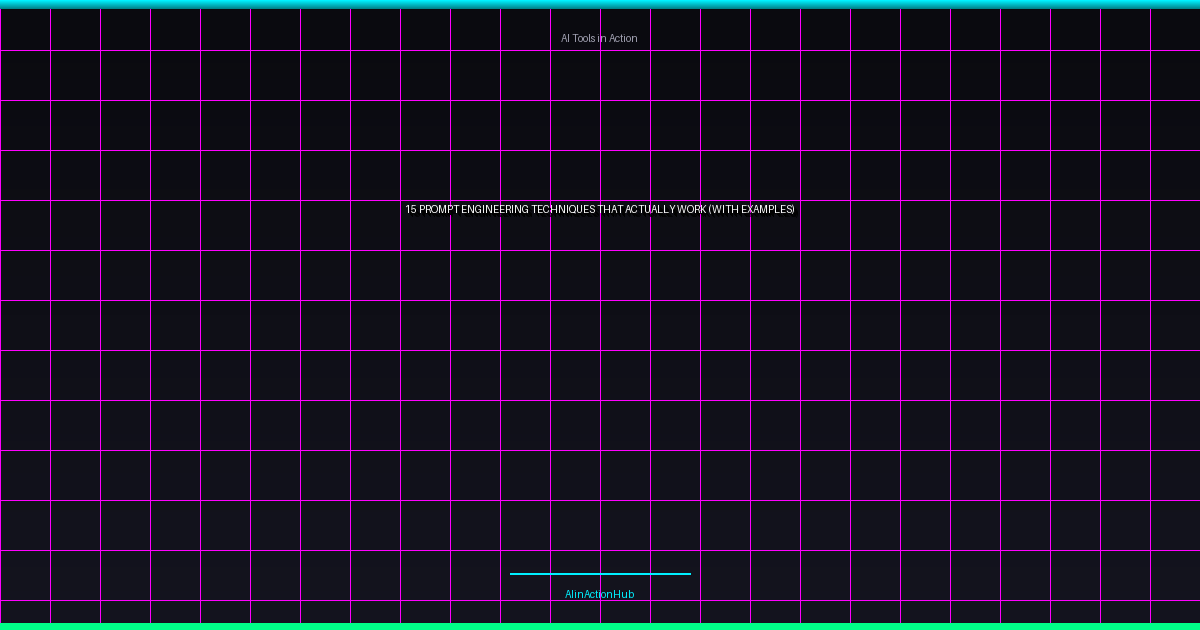Click the bottom-left magenta grid cell
Viewport: 1200px width, 630px height.
click(25, 611)
